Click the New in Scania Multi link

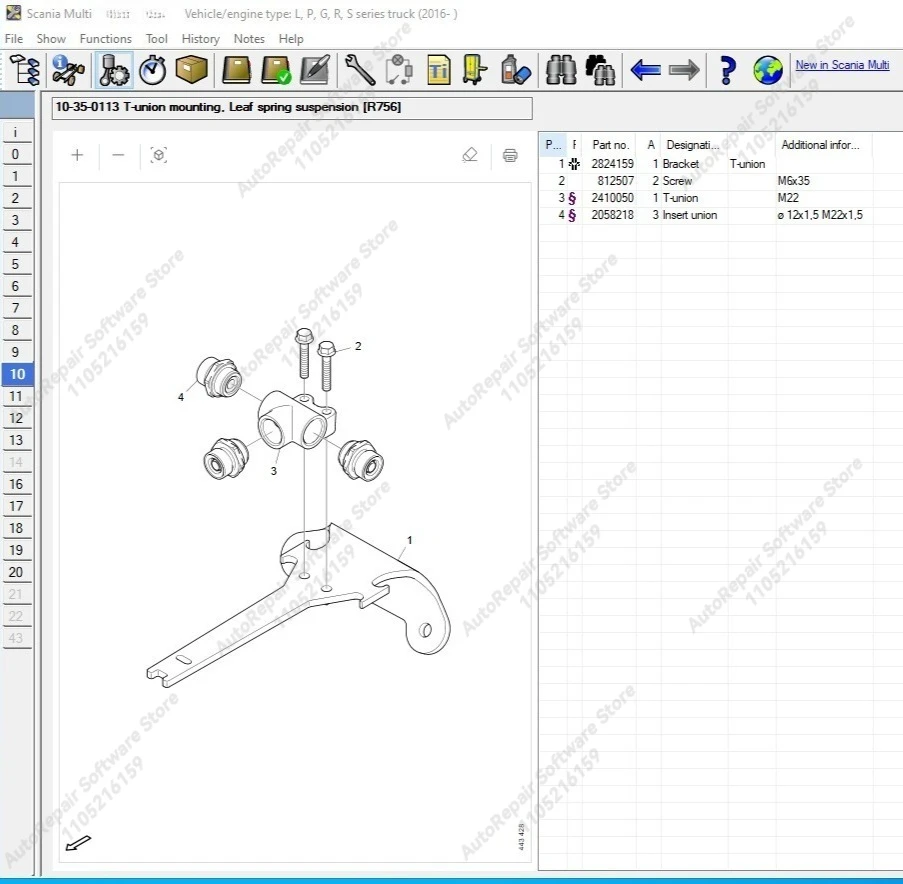(x=842, y=64)
